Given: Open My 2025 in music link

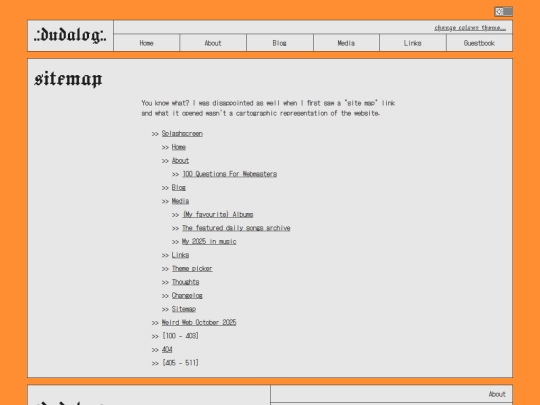Looking at the screenshot, I should (209, 241).
